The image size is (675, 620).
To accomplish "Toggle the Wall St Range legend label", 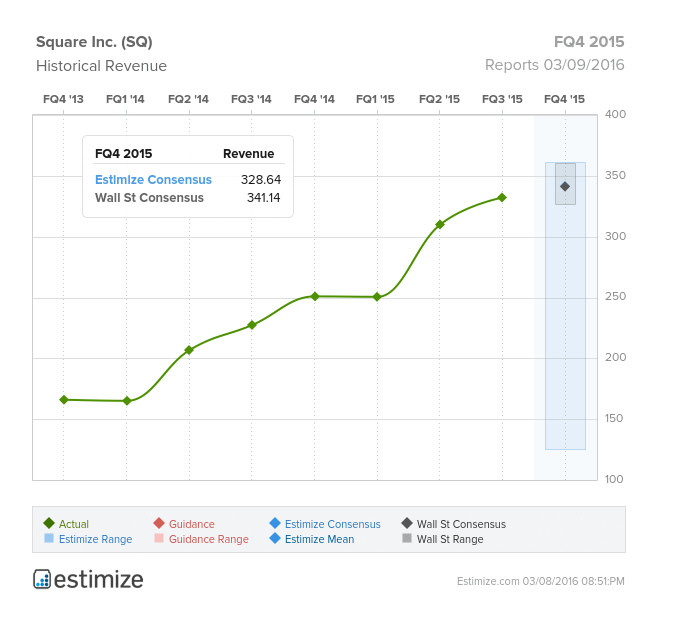I will [450, 539].
